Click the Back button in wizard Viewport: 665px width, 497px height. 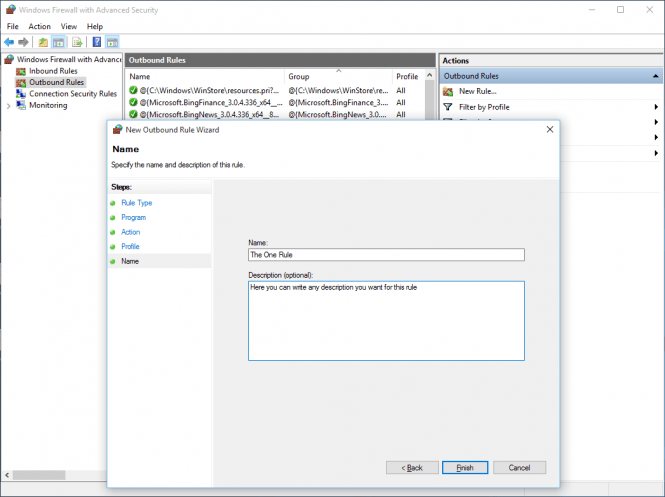click(x=412, y=467)
